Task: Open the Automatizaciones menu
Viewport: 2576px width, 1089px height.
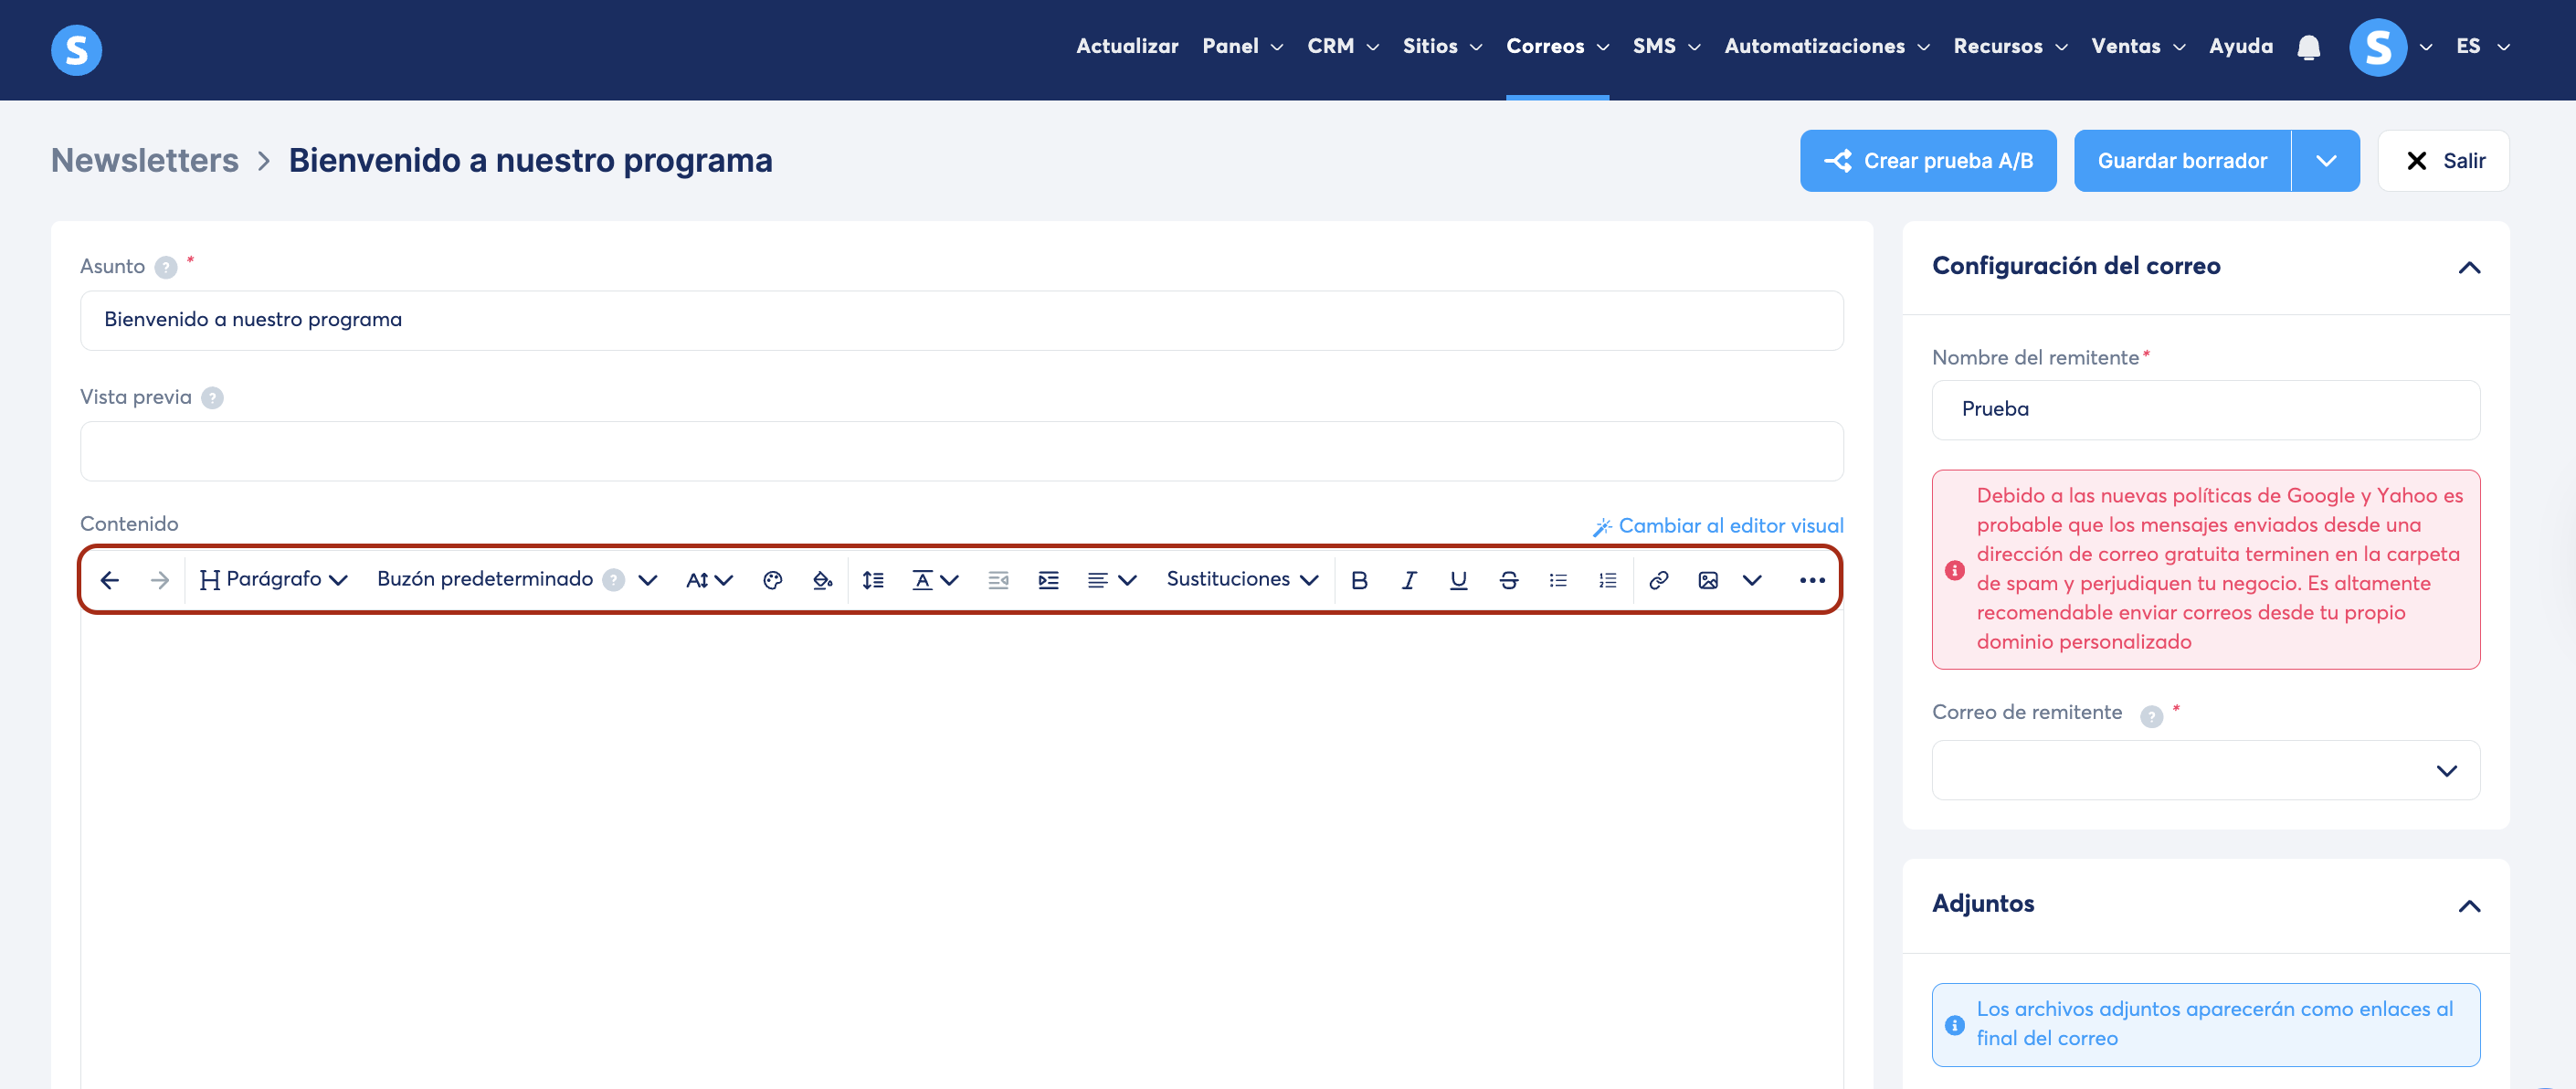Action: coord(1826,46)
